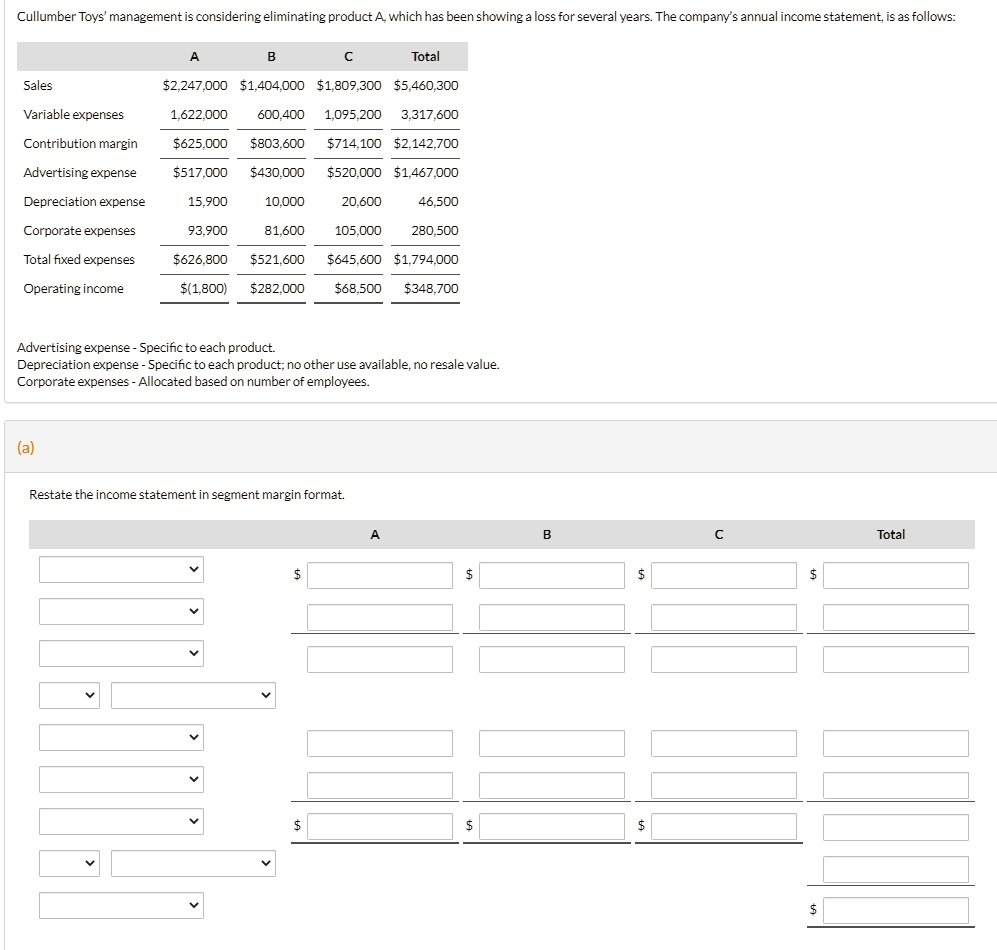The height and width of the screenshot is (950, 997).
Task: Open the third row label dropdown
Action: tap(121, 653)
